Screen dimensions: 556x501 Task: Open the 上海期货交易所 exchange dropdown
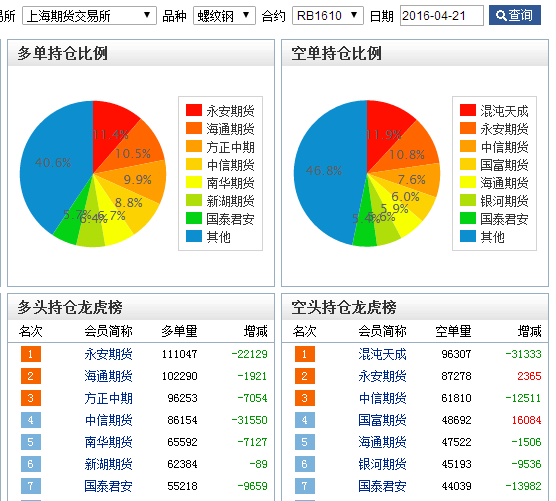point(89,16)
